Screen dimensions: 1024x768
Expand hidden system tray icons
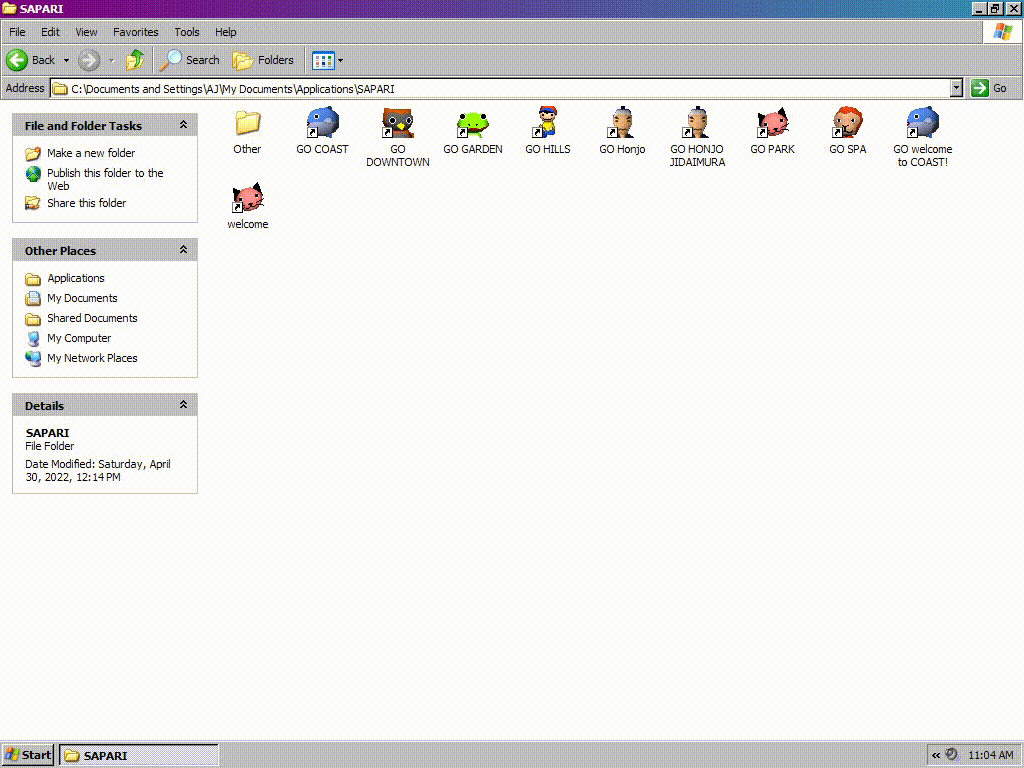[x=936, y=755]
